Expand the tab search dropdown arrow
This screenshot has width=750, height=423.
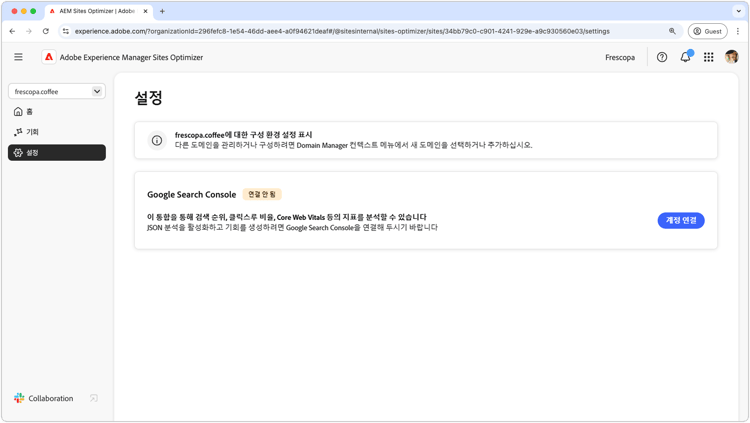tap(739, 11)
